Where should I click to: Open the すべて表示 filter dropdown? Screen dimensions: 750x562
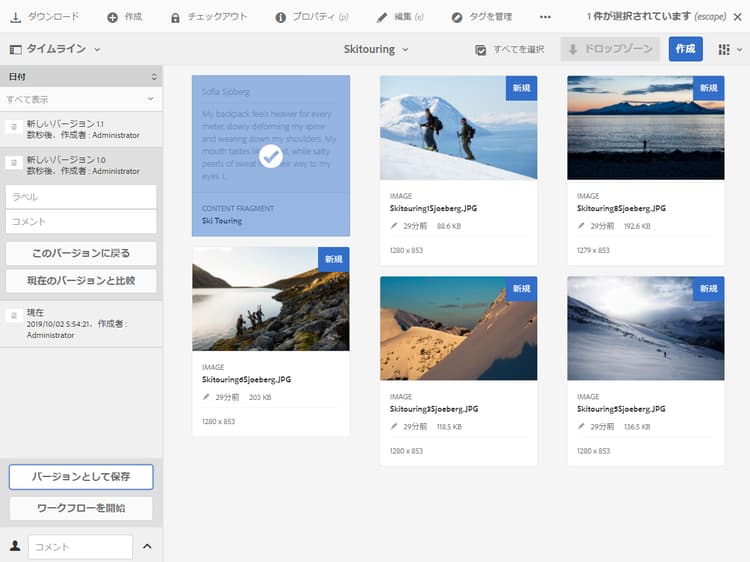click(81, 99)
